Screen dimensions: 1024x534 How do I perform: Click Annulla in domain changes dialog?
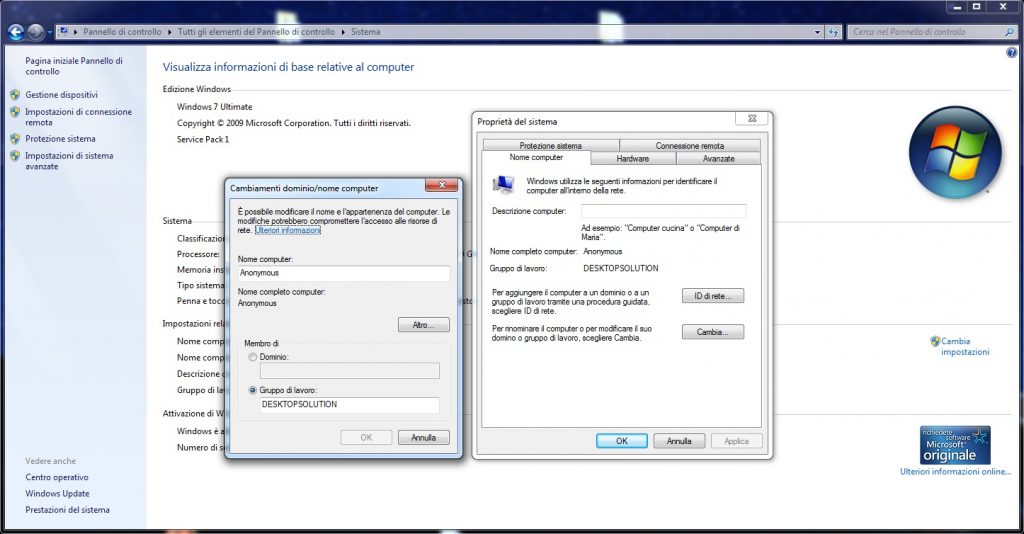424,437
